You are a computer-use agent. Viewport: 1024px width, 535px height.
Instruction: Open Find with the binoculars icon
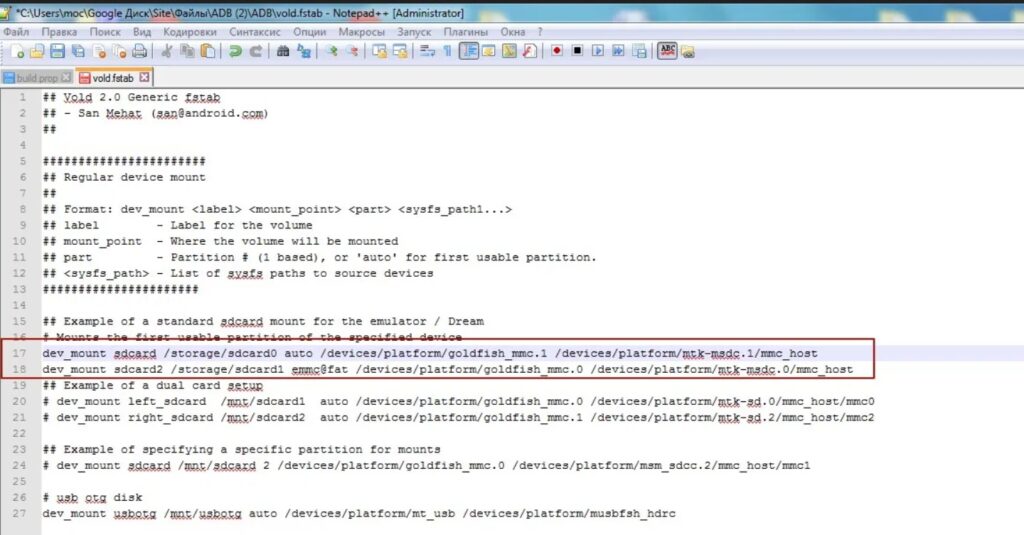283,51
